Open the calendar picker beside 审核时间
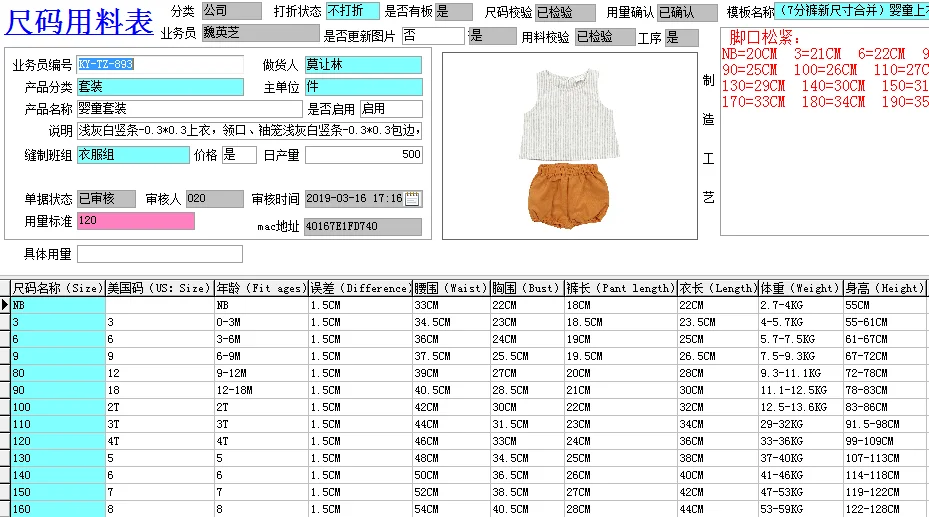The image size is (929, 517). 412,198
